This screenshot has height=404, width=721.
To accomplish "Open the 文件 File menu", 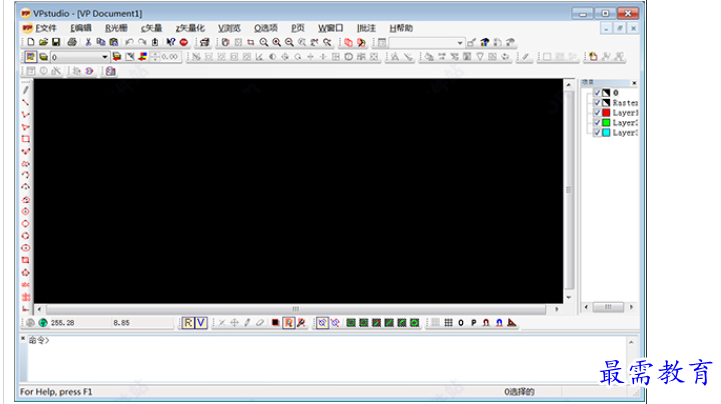I will pyautogui.click(x=46, y=28).
